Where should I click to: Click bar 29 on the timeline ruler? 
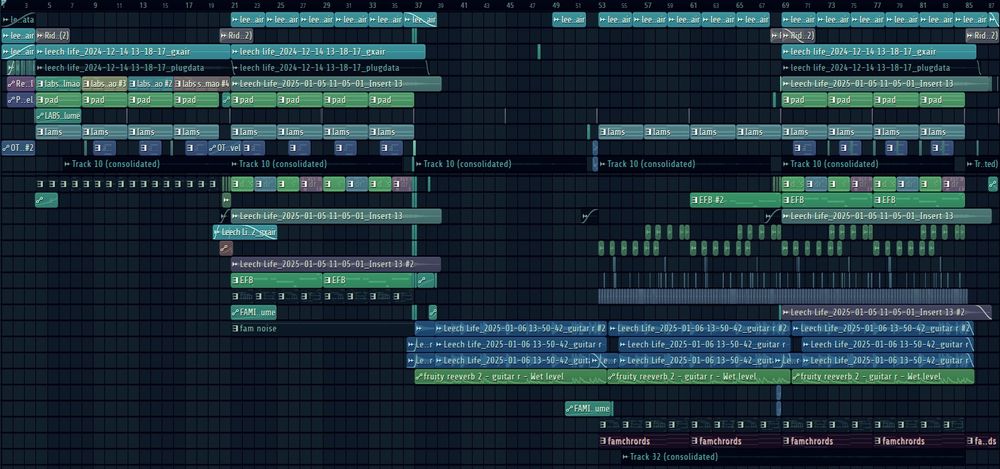pyautogui.click(x=327, y=5)
